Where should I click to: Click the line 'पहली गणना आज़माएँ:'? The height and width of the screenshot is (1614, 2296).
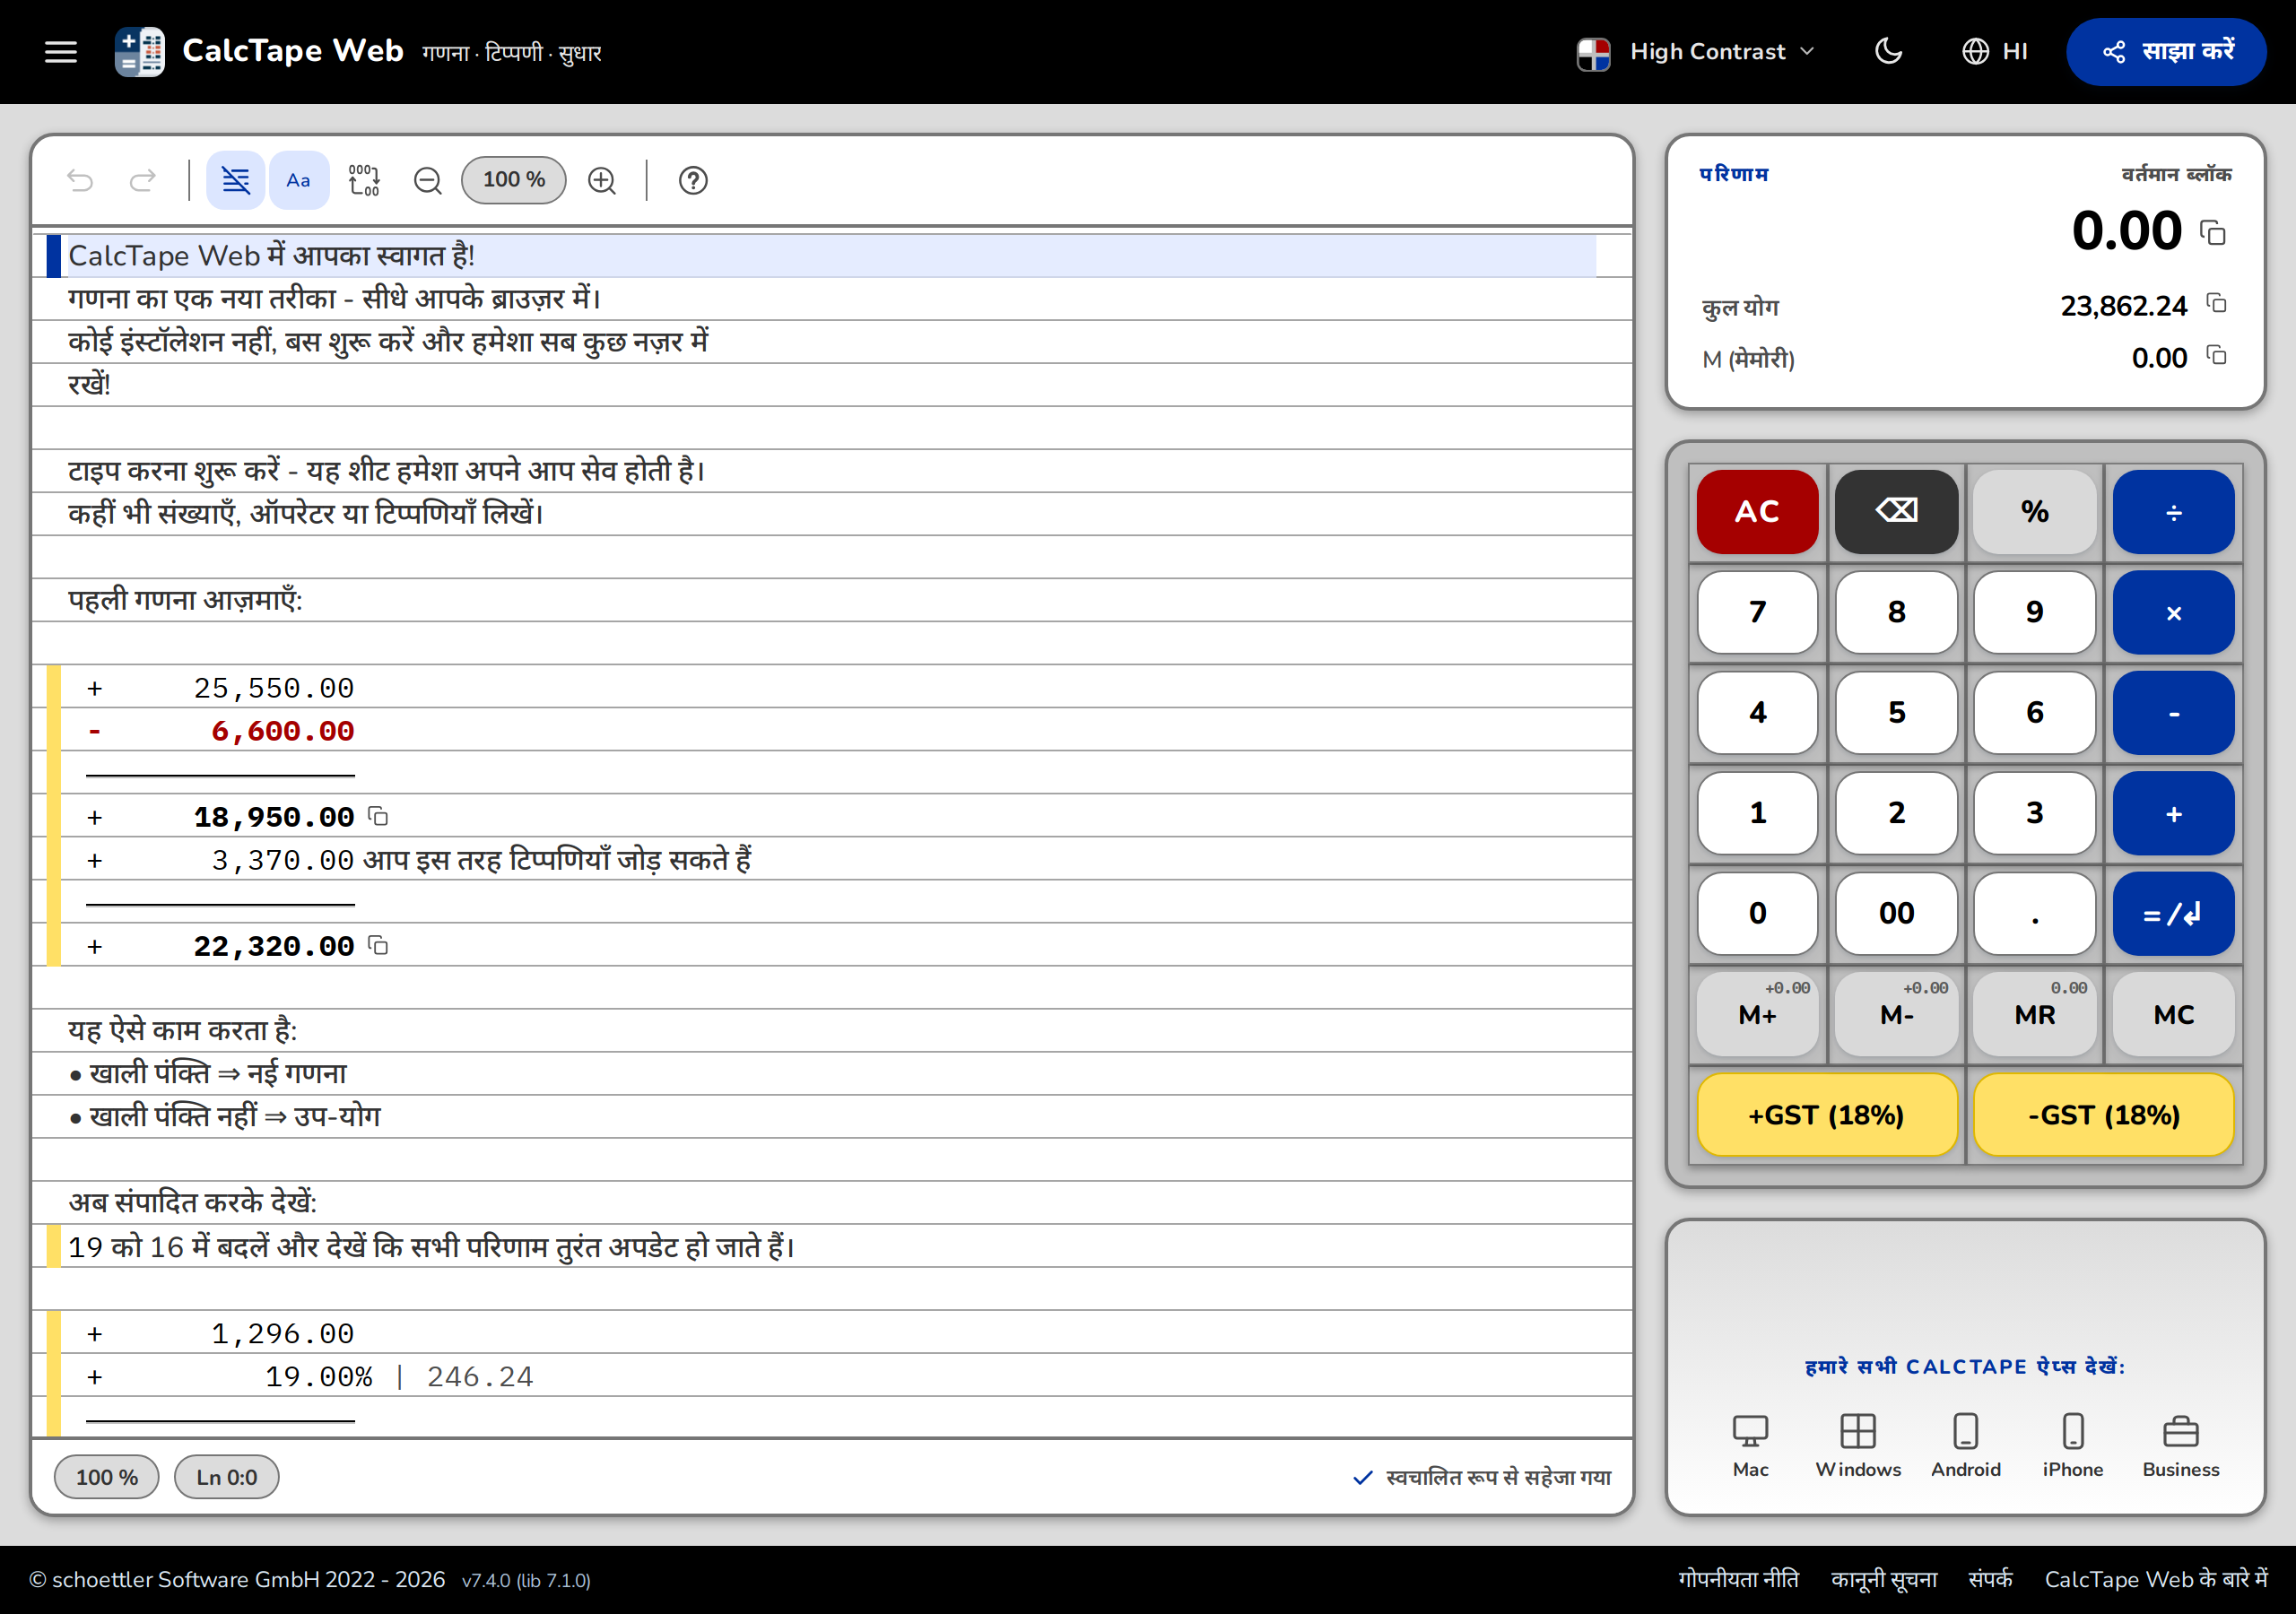(x=185, y=600)
